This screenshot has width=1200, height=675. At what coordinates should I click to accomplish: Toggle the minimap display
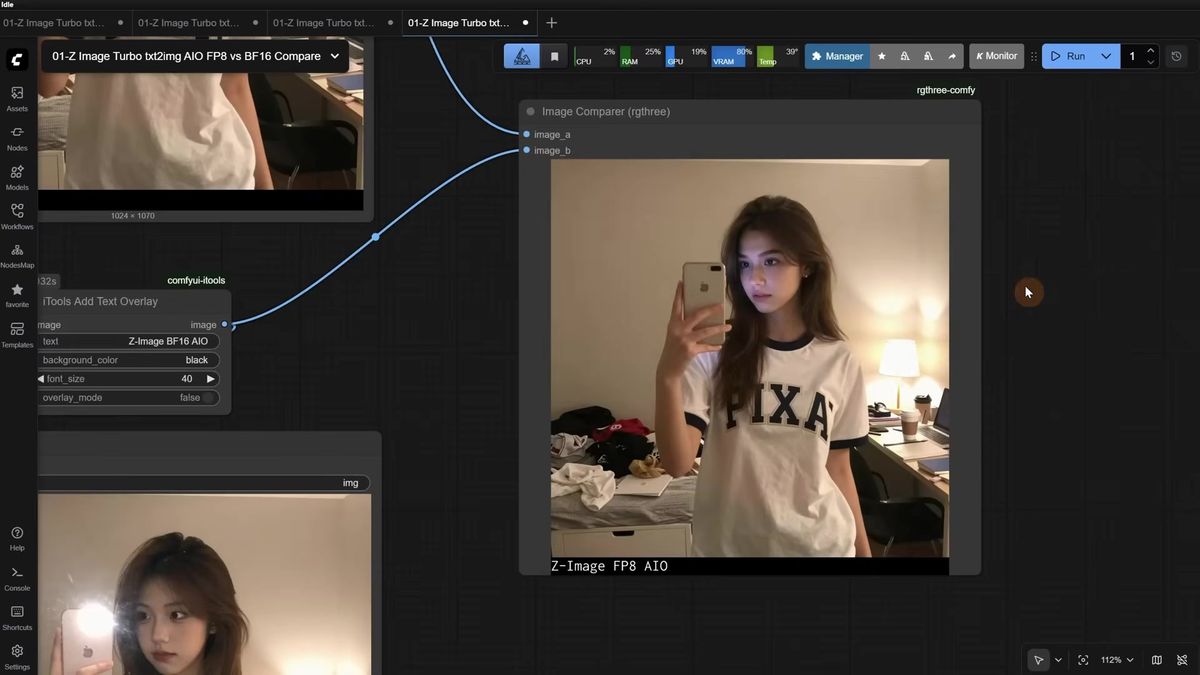pos(1157,660)
